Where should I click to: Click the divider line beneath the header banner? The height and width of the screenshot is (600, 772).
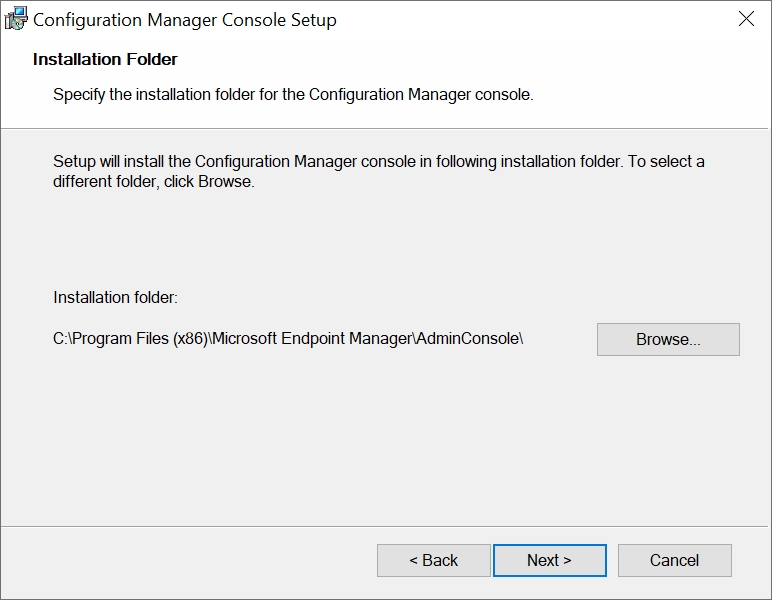point(386,128)
